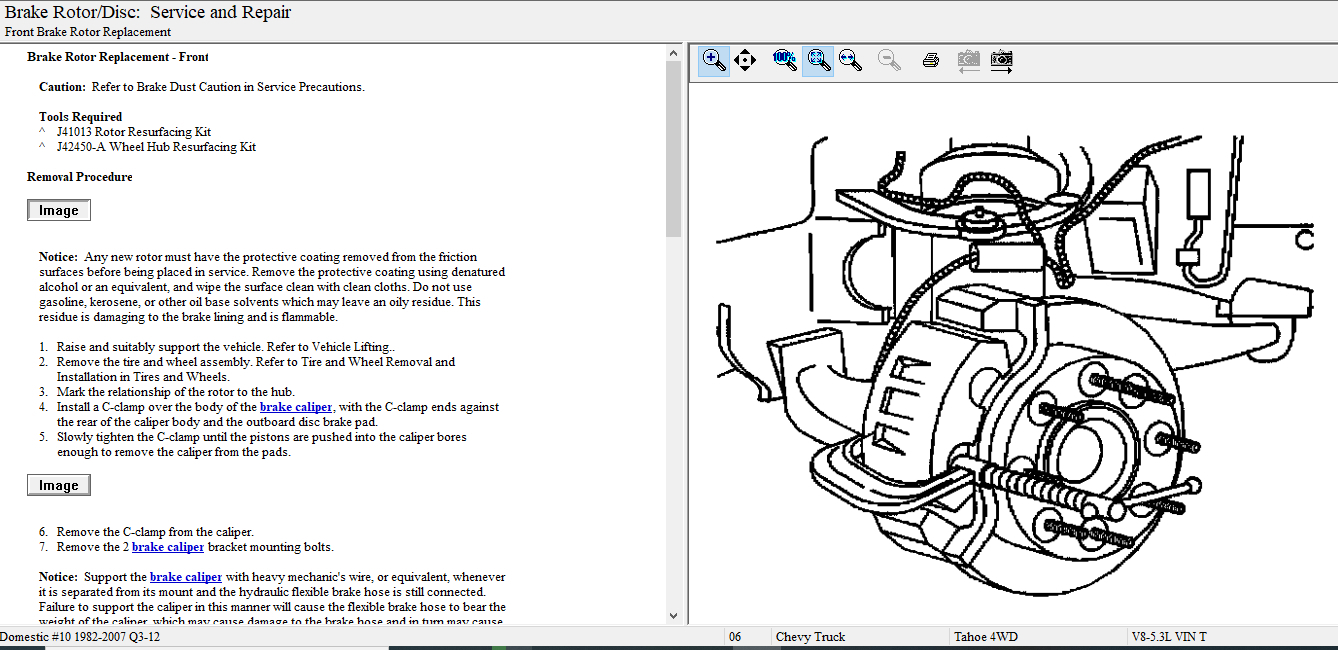Screen dimensions: 1338x650
Task: Select the zoom in magnifier tool
Action: [x=713, y=60]
